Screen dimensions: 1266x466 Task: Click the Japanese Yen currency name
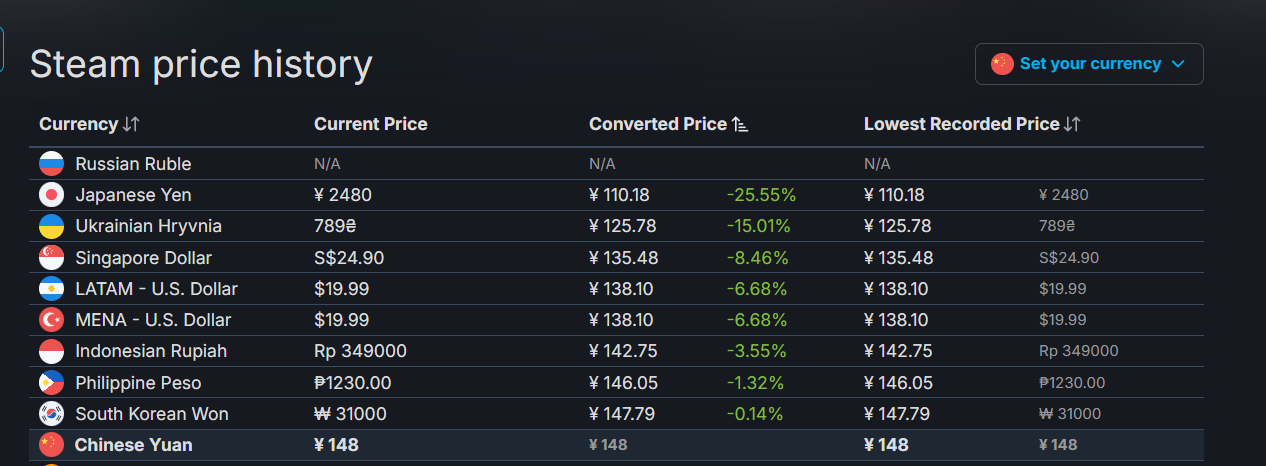click(x=133, y=195)
